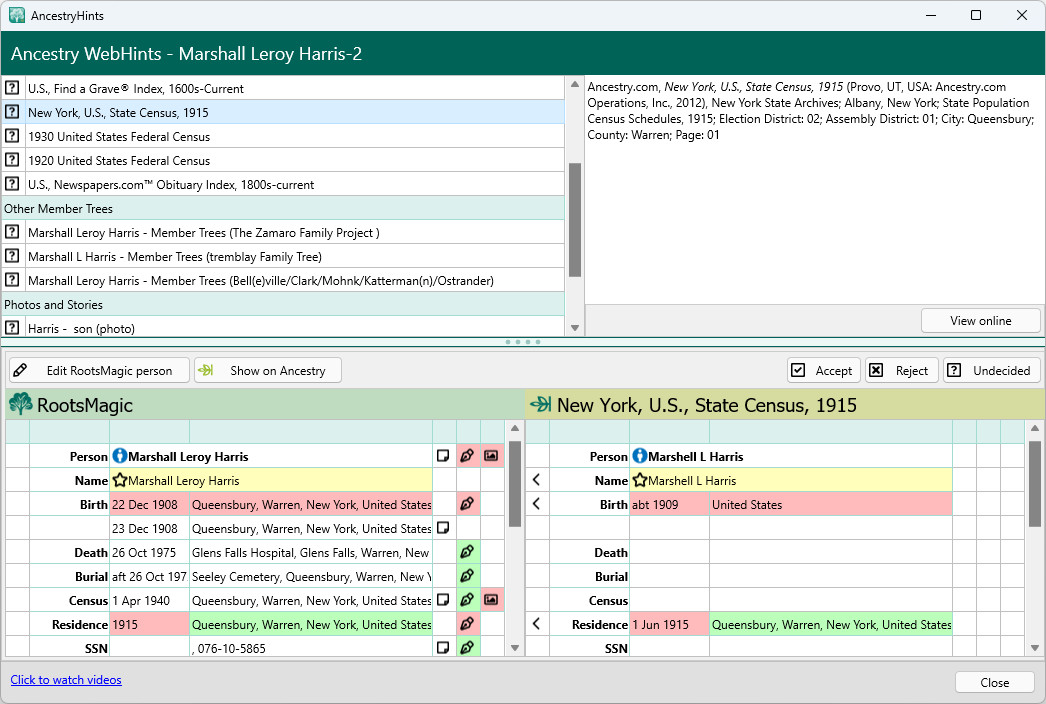This screenshot has height=704, width=1046.
Task: Set the hint status to Undecided
Action: coord(990,370)
